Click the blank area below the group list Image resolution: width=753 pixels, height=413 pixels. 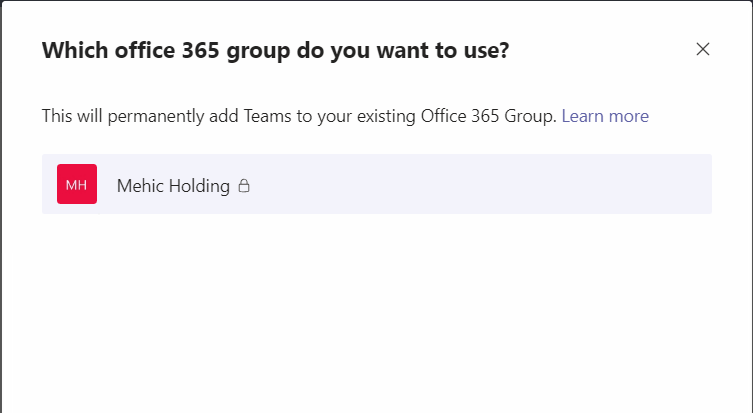tap(376, 310)
